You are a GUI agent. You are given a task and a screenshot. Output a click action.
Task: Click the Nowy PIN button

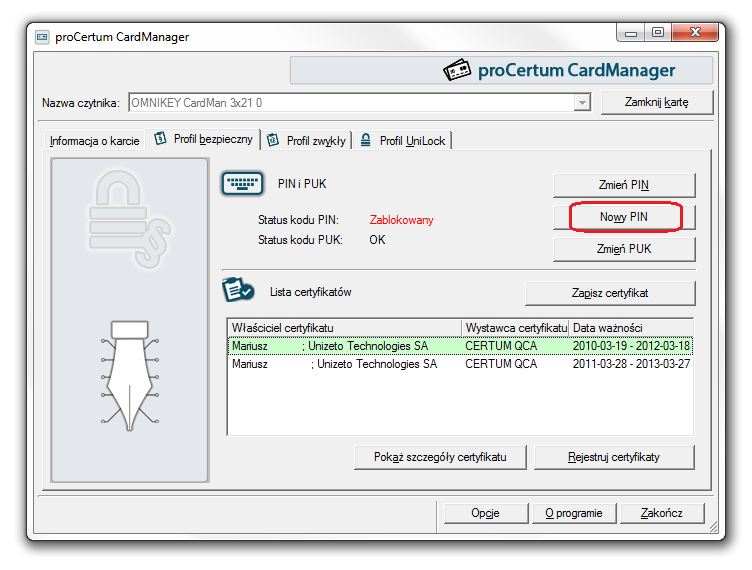point(624,217)
